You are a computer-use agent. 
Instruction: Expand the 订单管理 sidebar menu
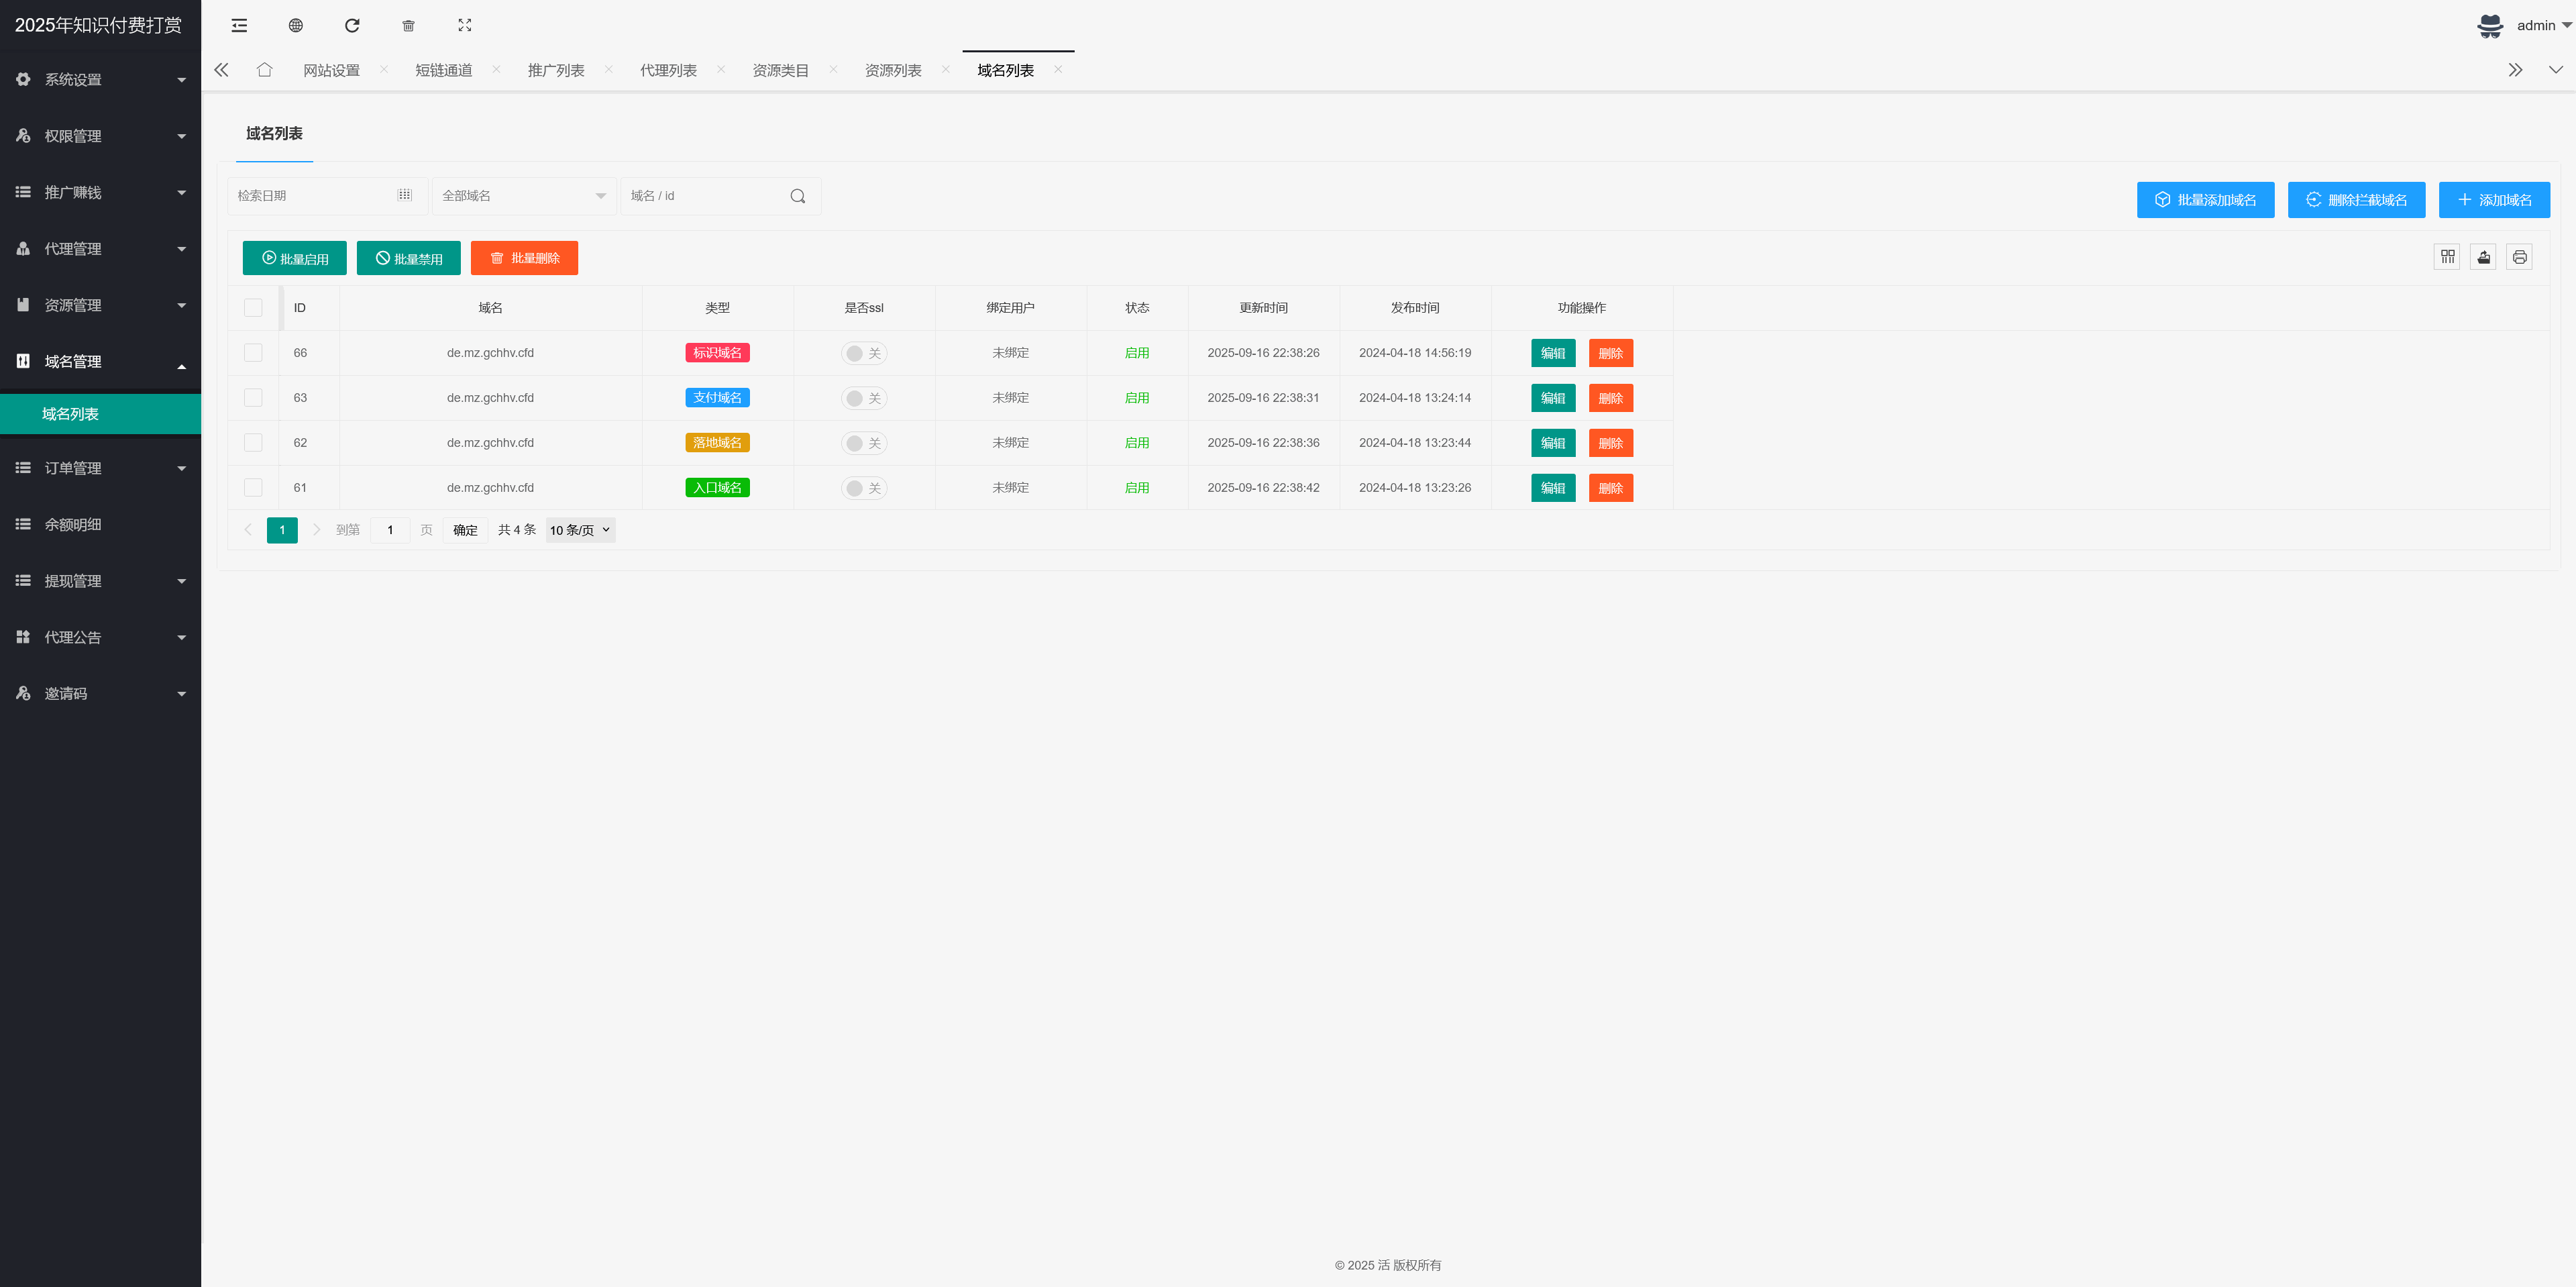[100, 468]
